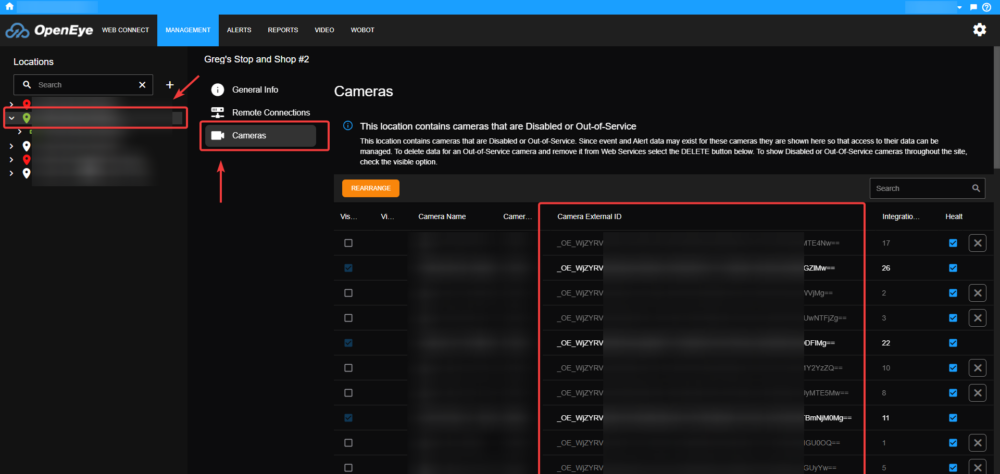1000x474 pixels.
Task: Add a new location with the plus icon
Action: click(x=170, y=84)
